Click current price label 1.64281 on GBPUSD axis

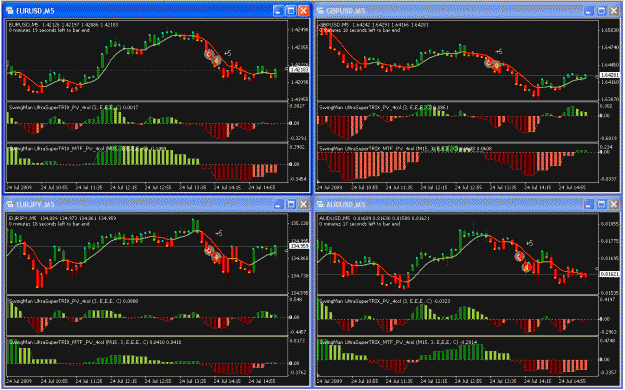pos(609,75)
